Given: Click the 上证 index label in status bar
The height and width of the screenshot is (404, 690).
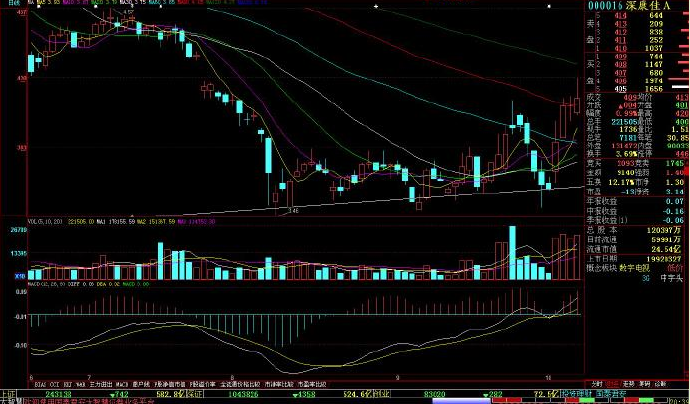Looking at the screenshot, I should pos(8,394).
